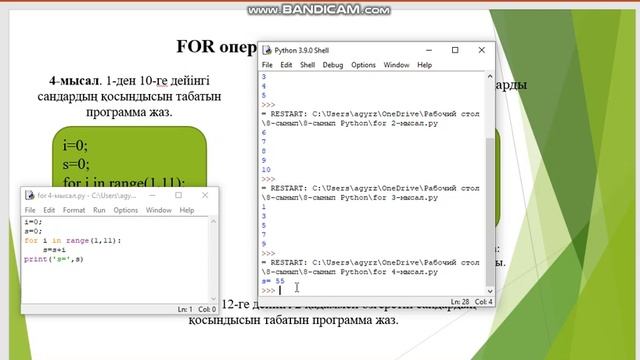Open File menu in editor window
640x360 pixels.
pyautogui.click(x=30, y=210)
